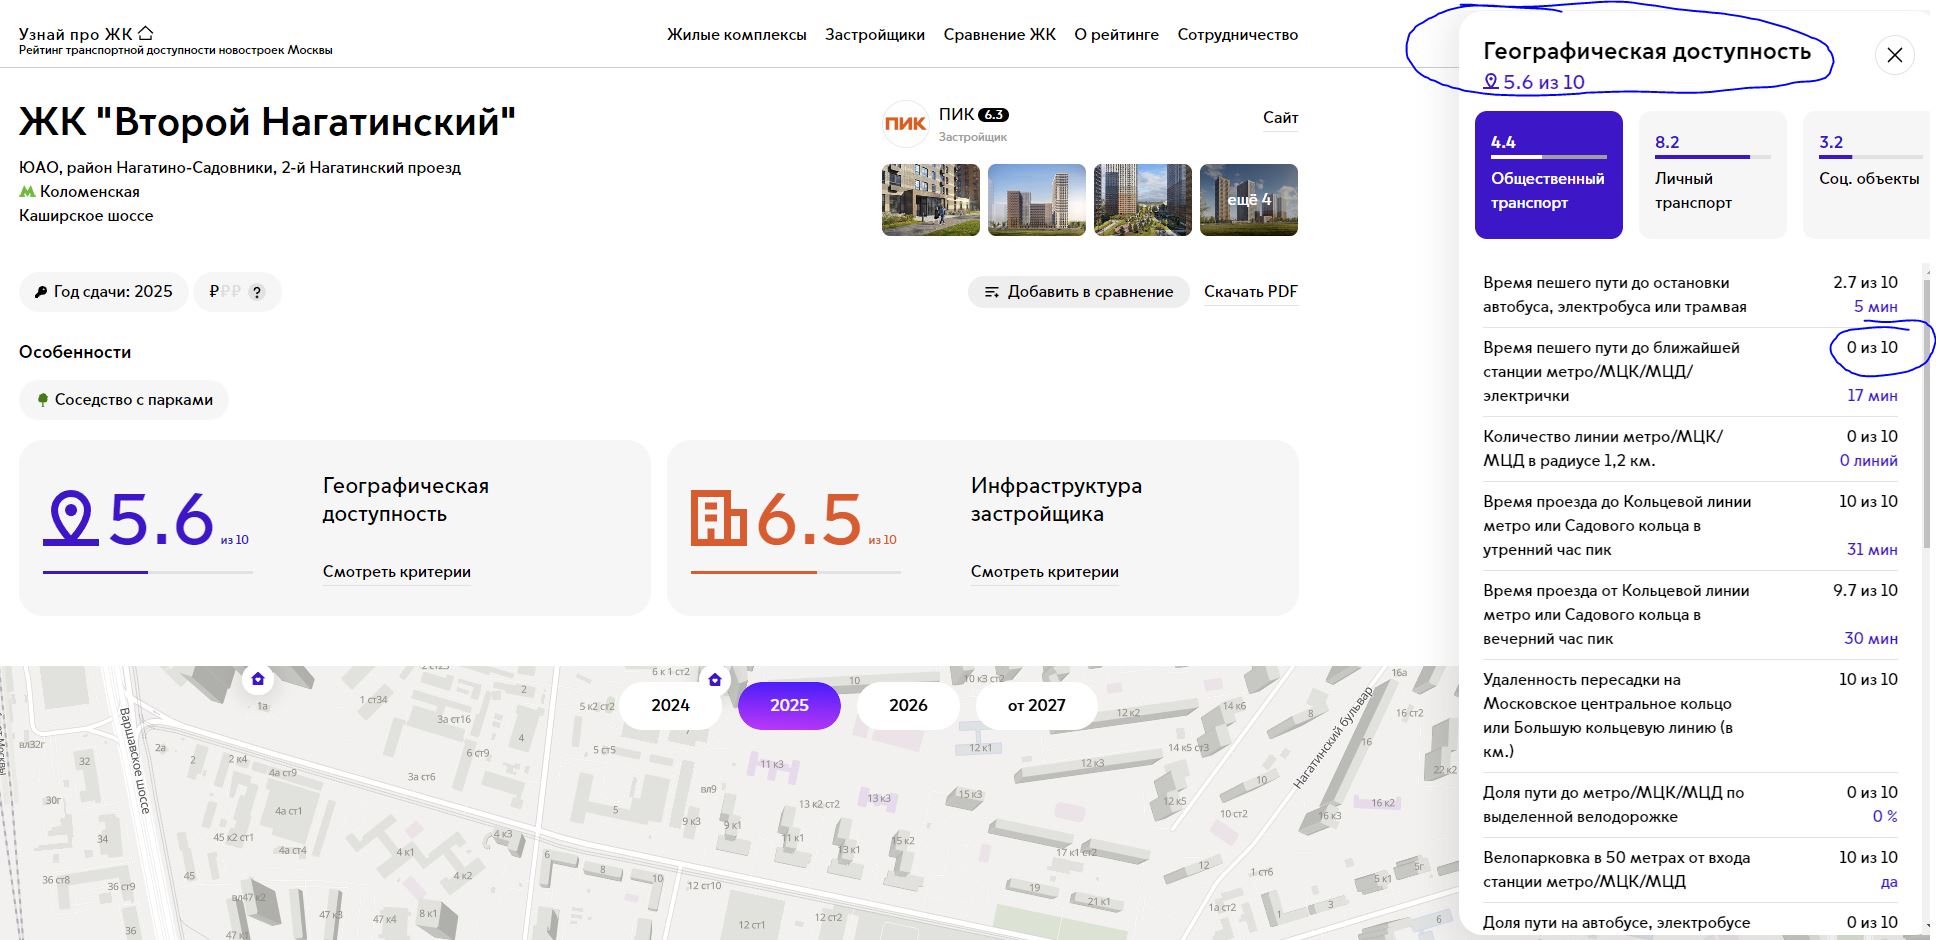Click '0 линий' metro lines value
Image resolution: width=1936 pixels, height=940 pixels.
(x=1869, y=461)
